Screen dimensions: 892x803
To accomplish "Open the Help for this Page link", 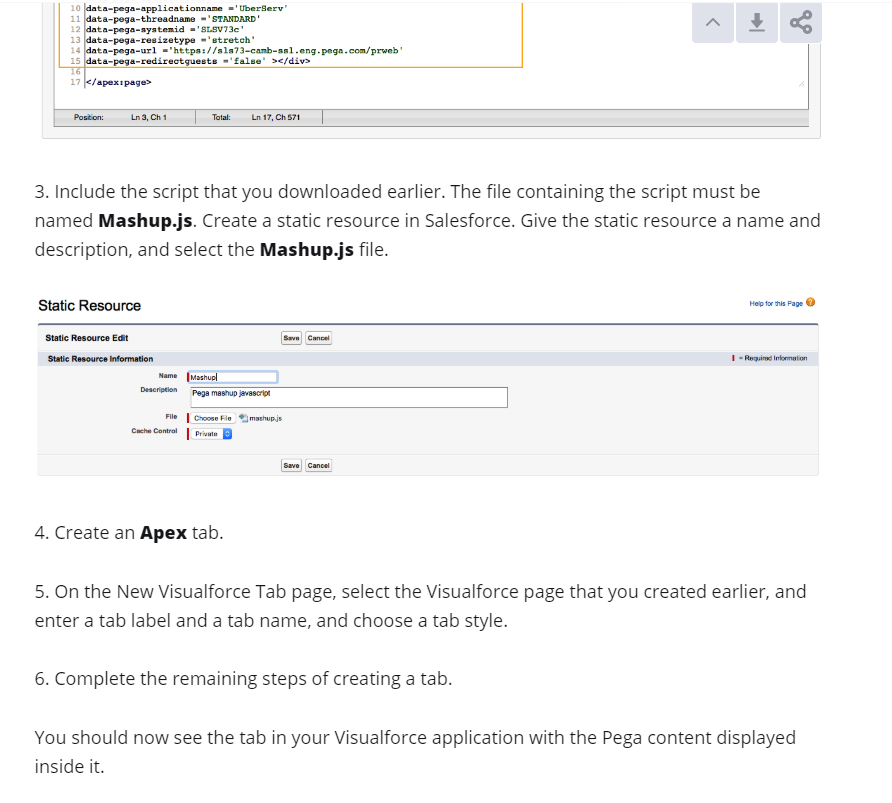I will [776, 304].
